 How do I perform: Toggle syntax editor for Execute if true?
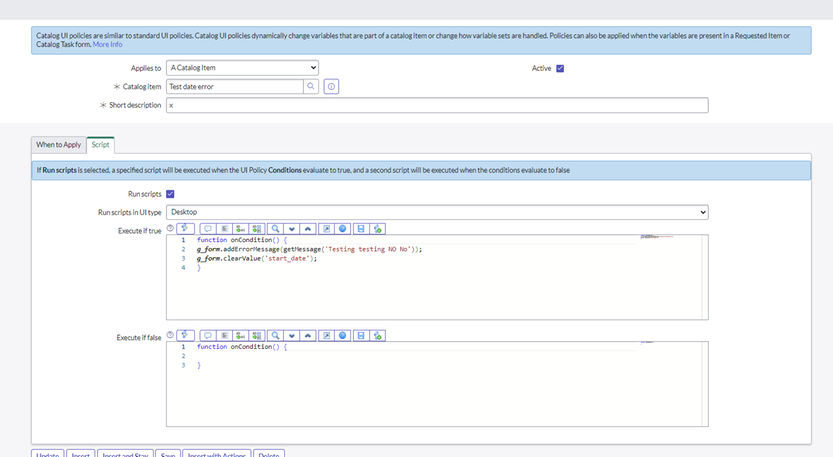pos(185,228)
